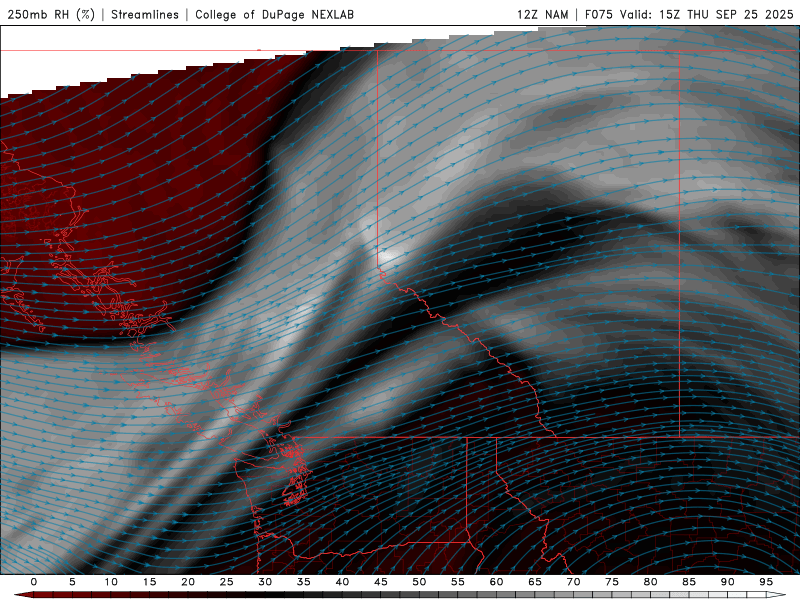Click the "12Z NAM" model label

pos(543,14)
